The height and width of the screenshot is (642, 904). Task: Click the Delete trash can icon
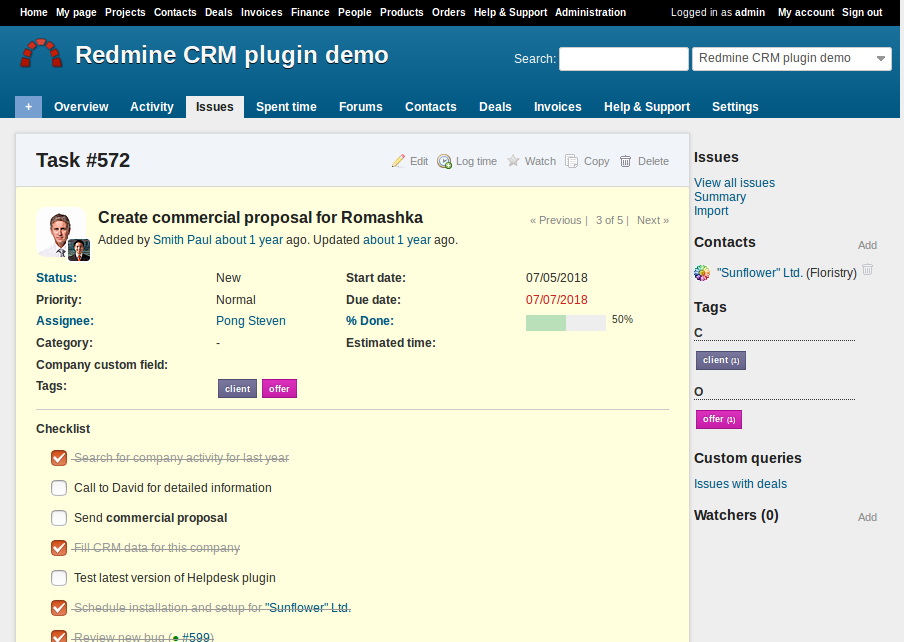626,161
